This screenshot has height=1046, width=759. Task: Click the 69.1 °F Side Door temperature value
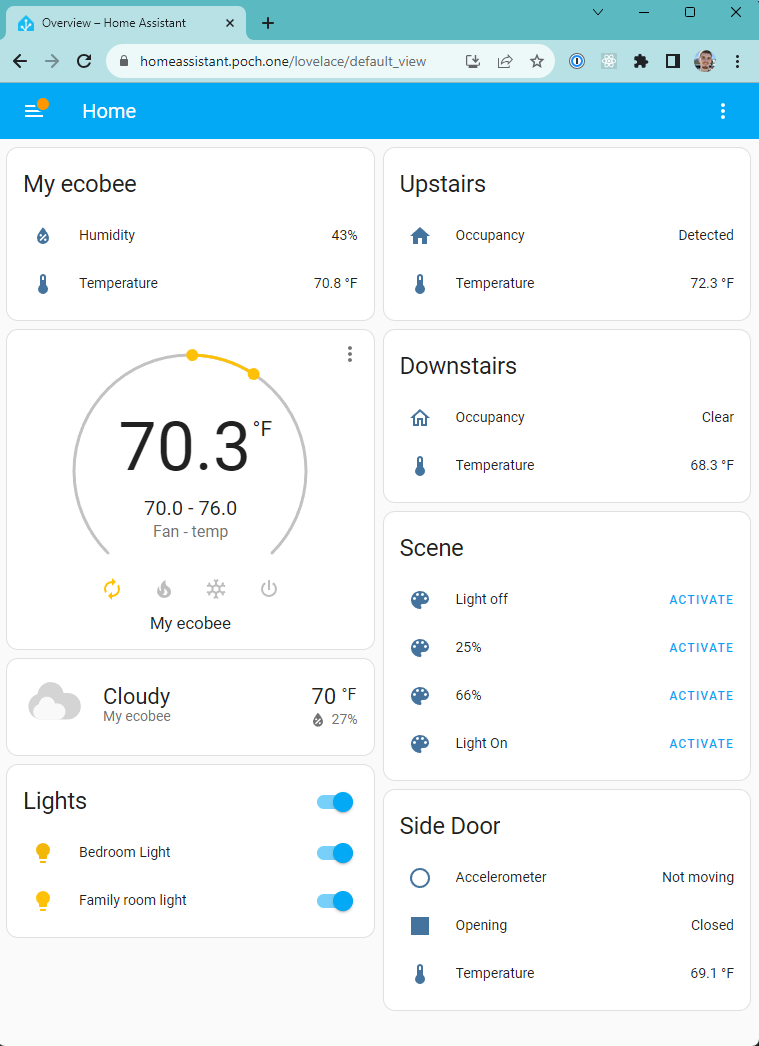[712, 974]
